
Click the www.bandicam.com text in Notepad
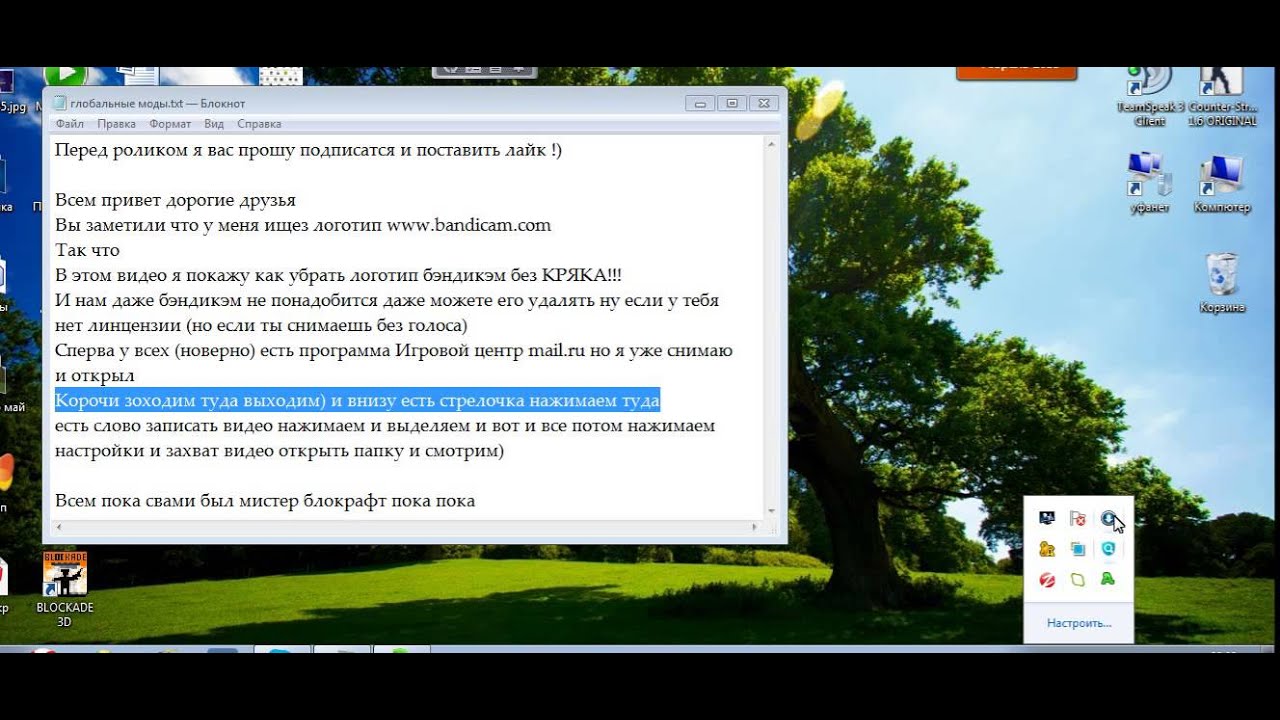click(469, 225)
